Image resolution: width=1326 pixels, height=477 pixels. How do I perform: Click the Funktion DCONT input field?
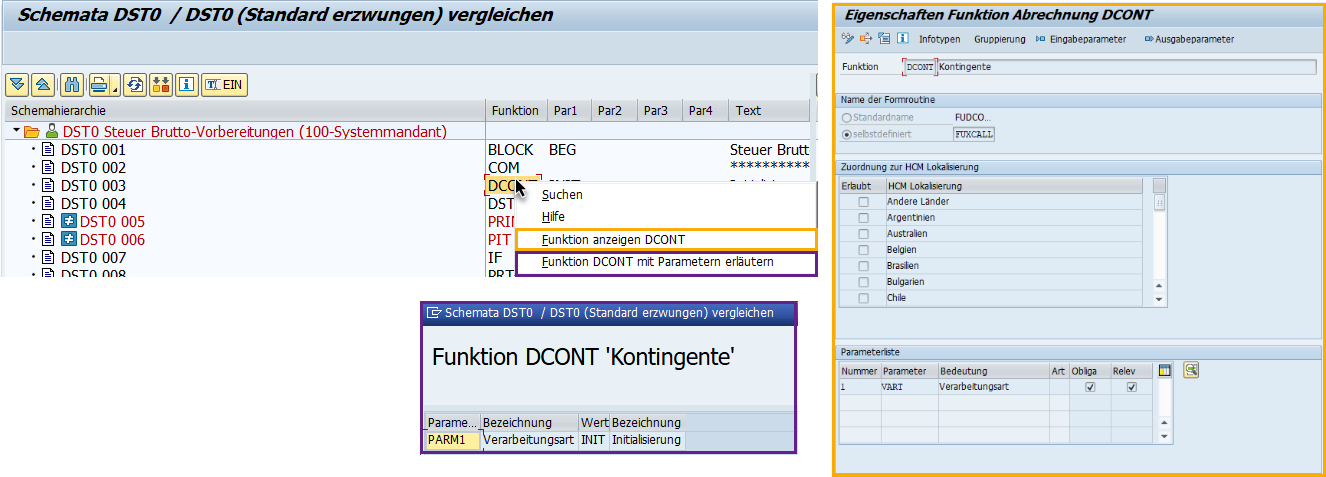tap(919, 66)
